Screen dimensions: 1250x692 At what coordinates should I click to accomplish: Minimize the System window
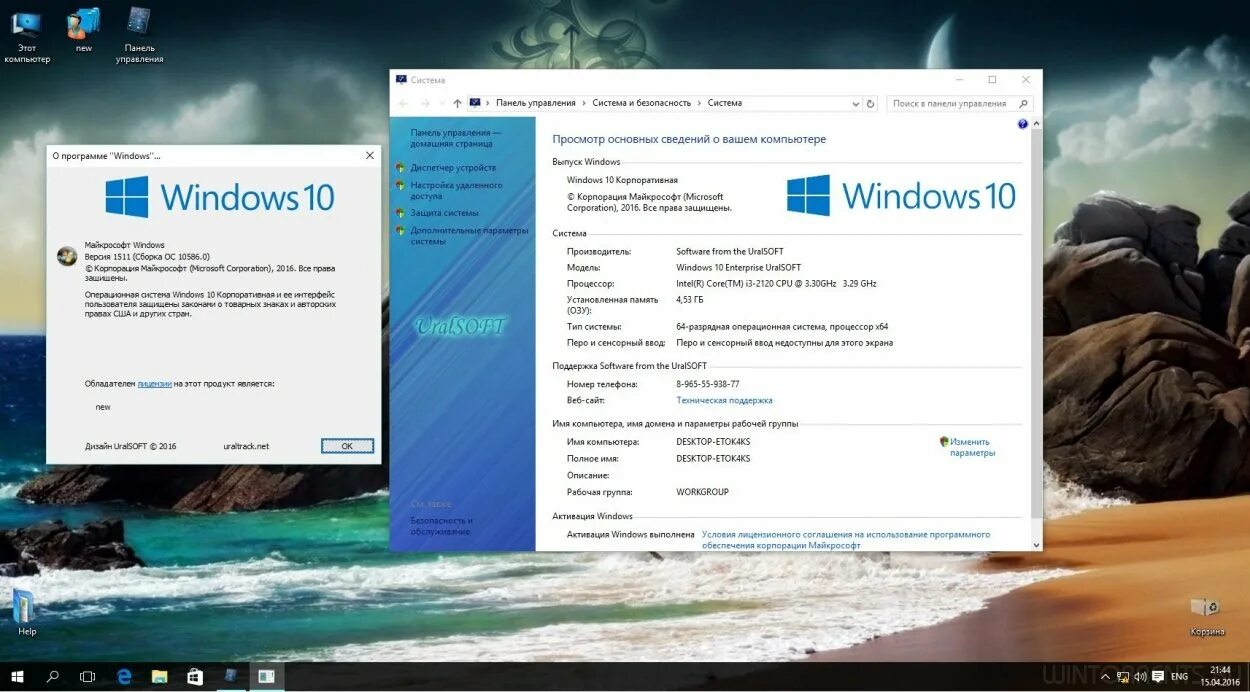click(x=958, y=80)
